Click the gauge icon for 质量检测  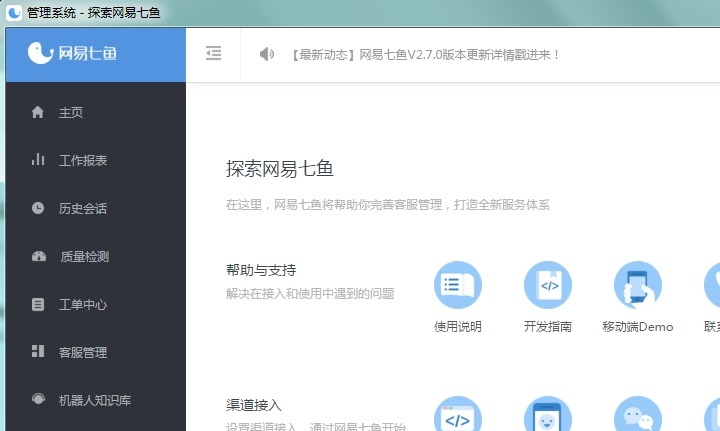click(39, 256)
